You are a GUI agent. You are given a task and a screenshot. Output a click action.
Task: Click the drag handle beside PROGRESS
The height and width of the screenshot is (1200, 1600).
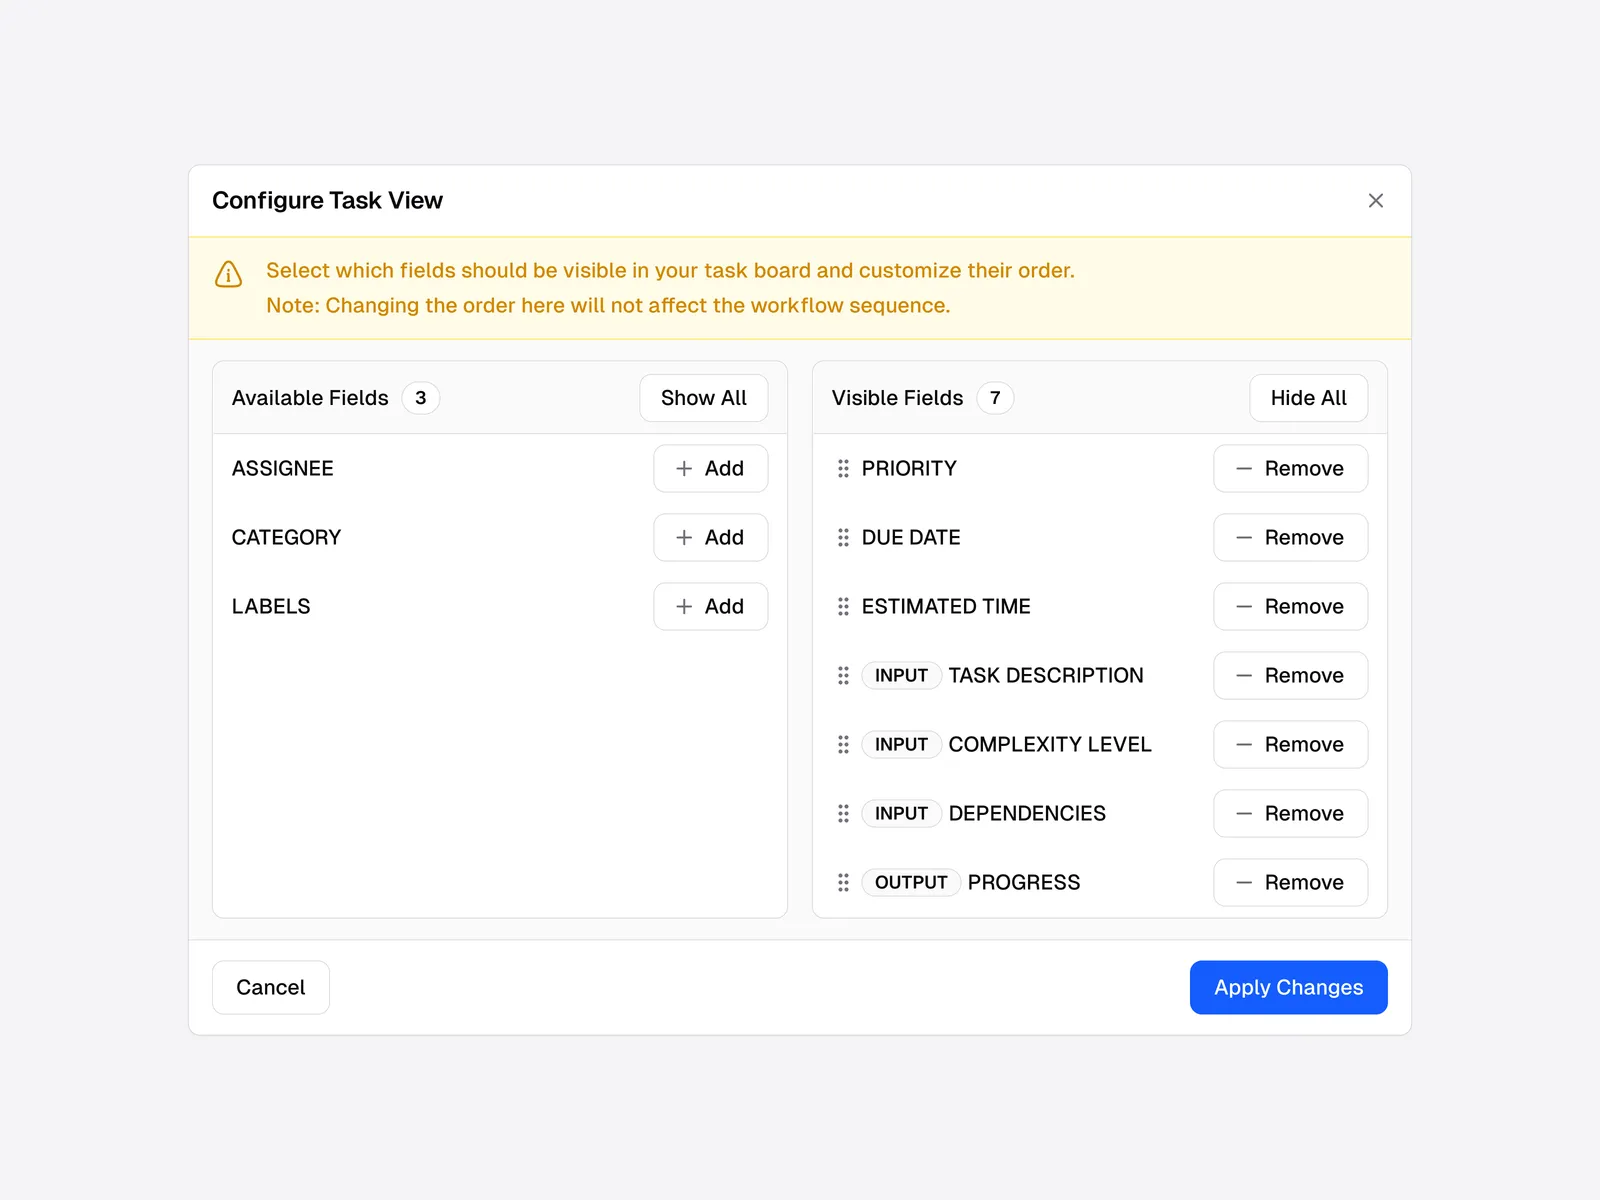click(x=843, y=882)
